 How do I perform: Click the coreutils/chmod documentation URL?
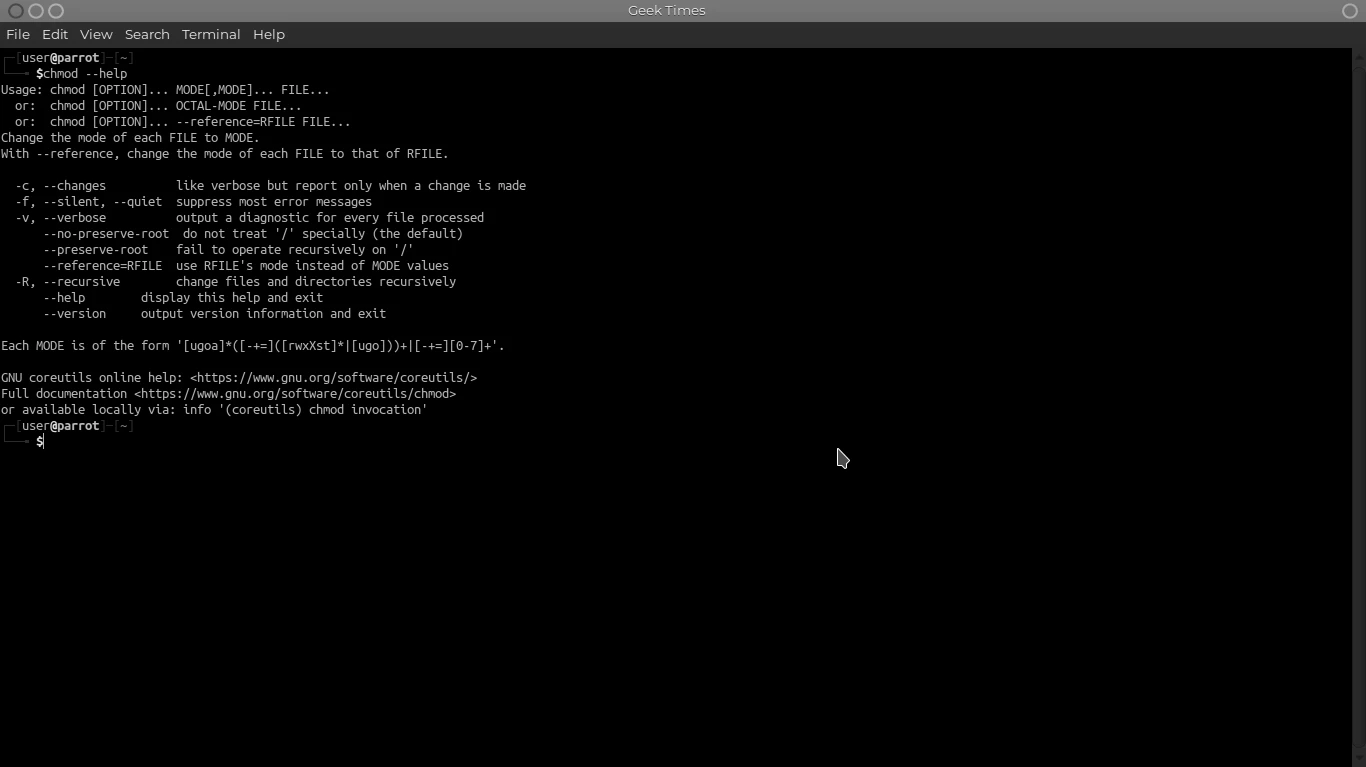(x=295, y=394)
